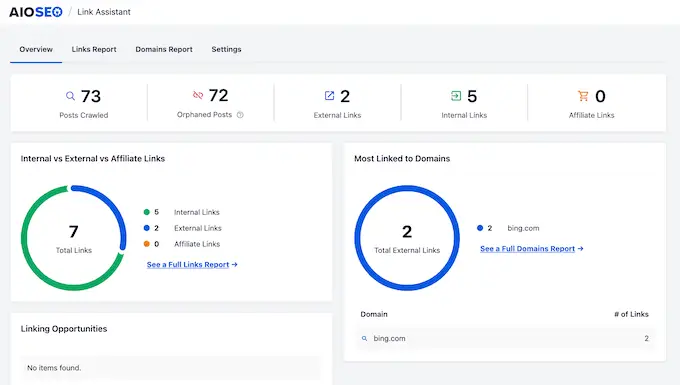Open the Orphaned Posts help tooltip icon
Viewport: 680px width, 385px height.
coord(240,115)
